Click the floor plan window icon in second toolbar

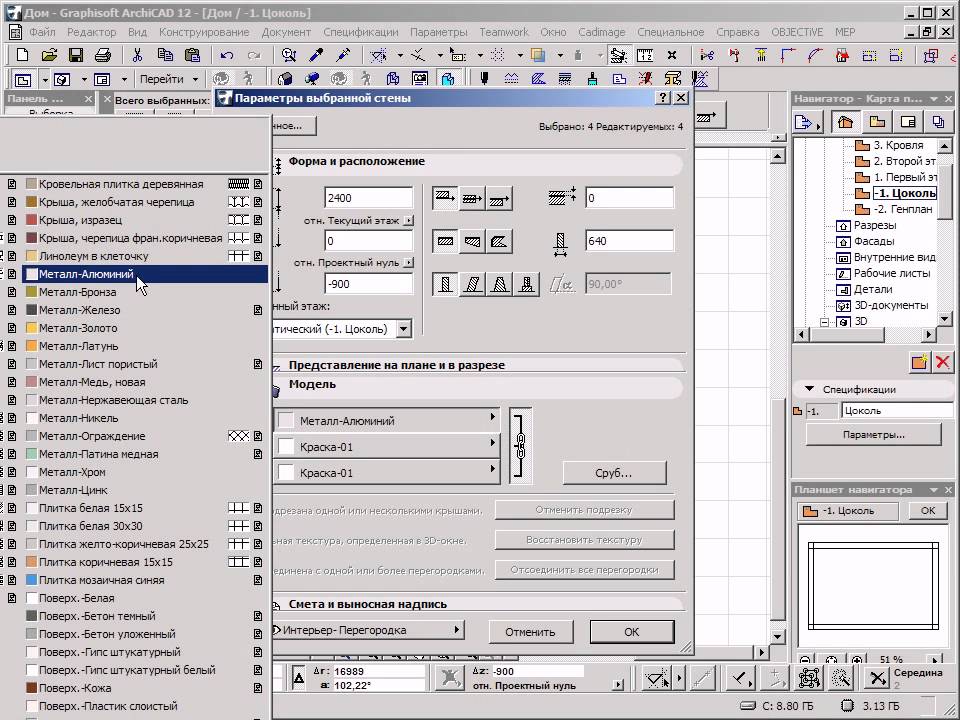tap(23, 80)
